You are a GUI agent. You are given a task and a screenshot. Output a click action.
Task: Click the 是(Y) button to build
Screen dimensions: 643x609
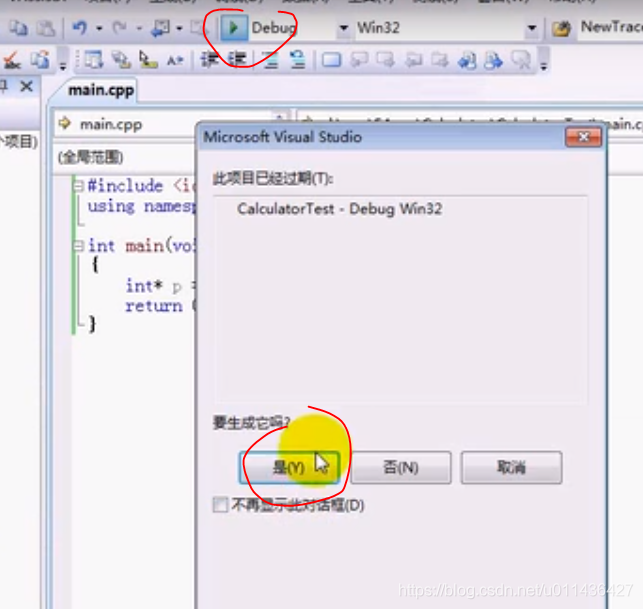point(289,467)
